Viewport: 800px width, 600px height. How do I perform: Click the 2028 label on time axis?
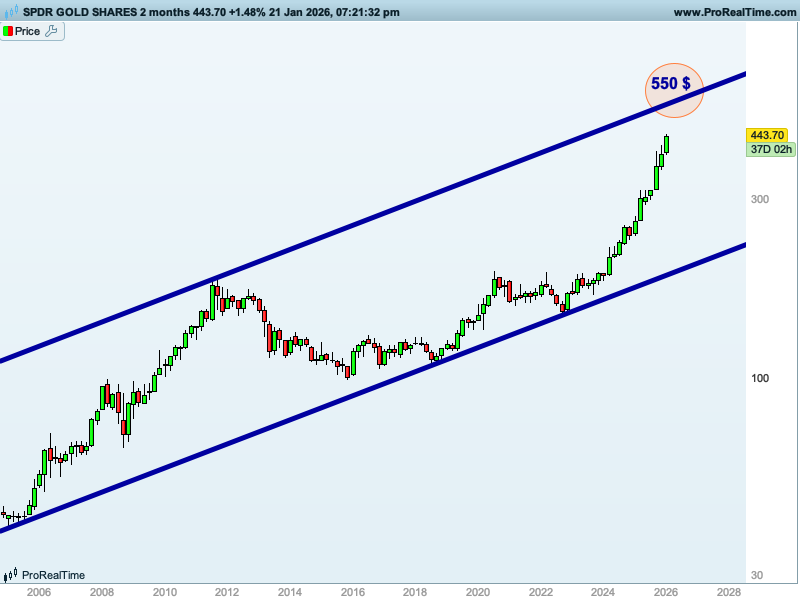click(x=728, y=592)
